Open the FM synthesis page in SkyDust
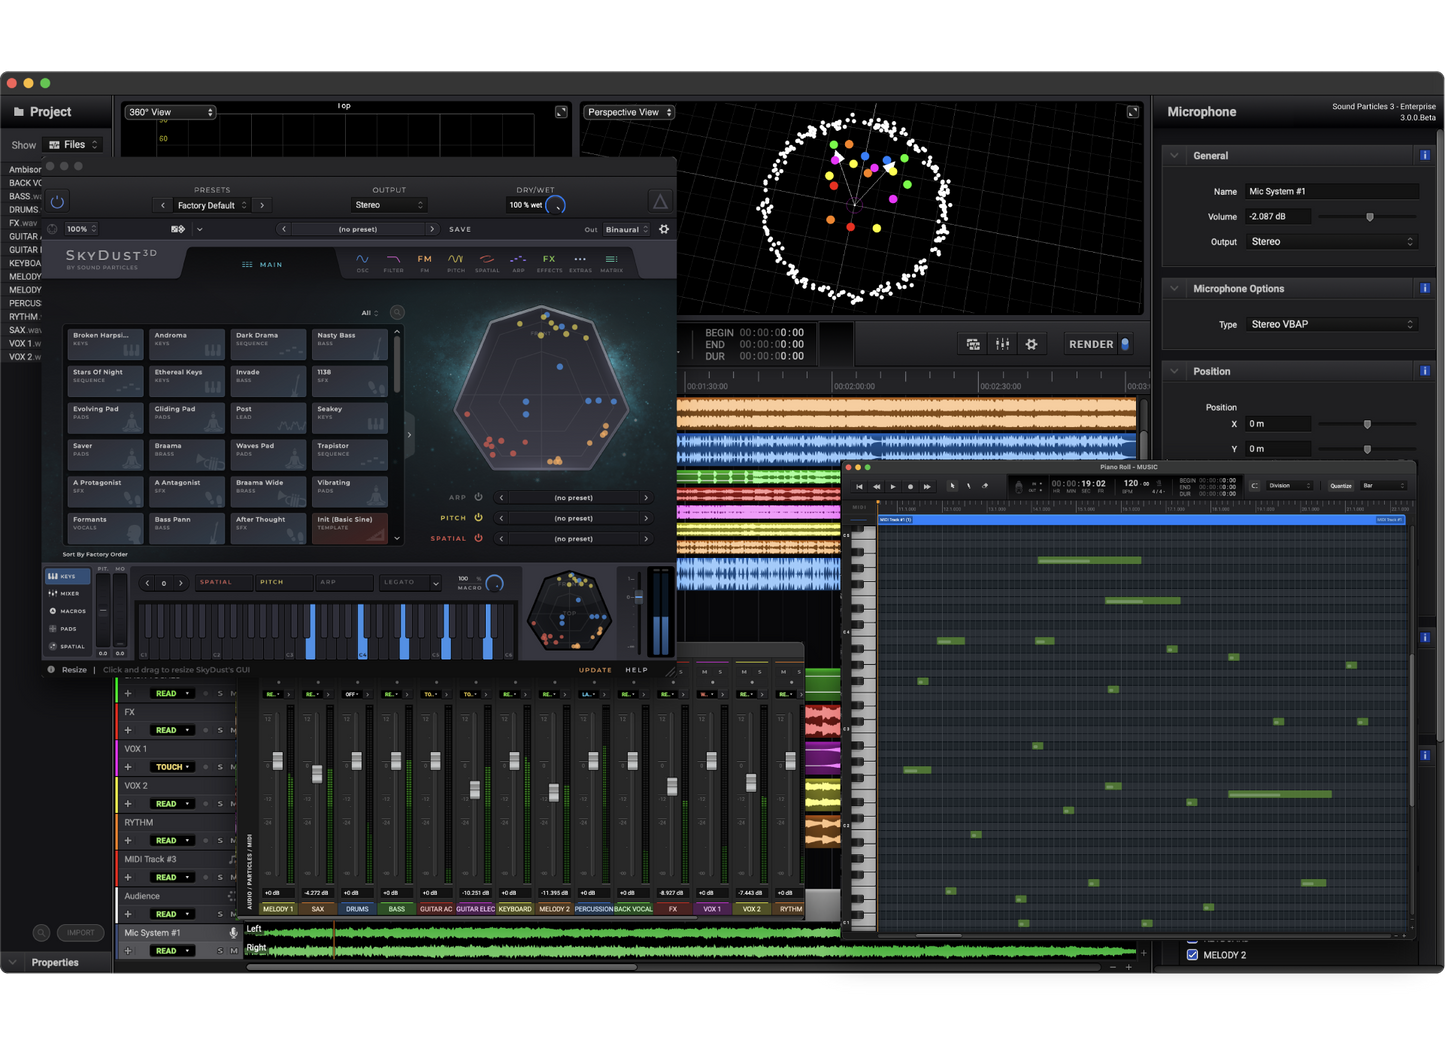Viewport: 1445px width, 1043px height. pos(423,262)
